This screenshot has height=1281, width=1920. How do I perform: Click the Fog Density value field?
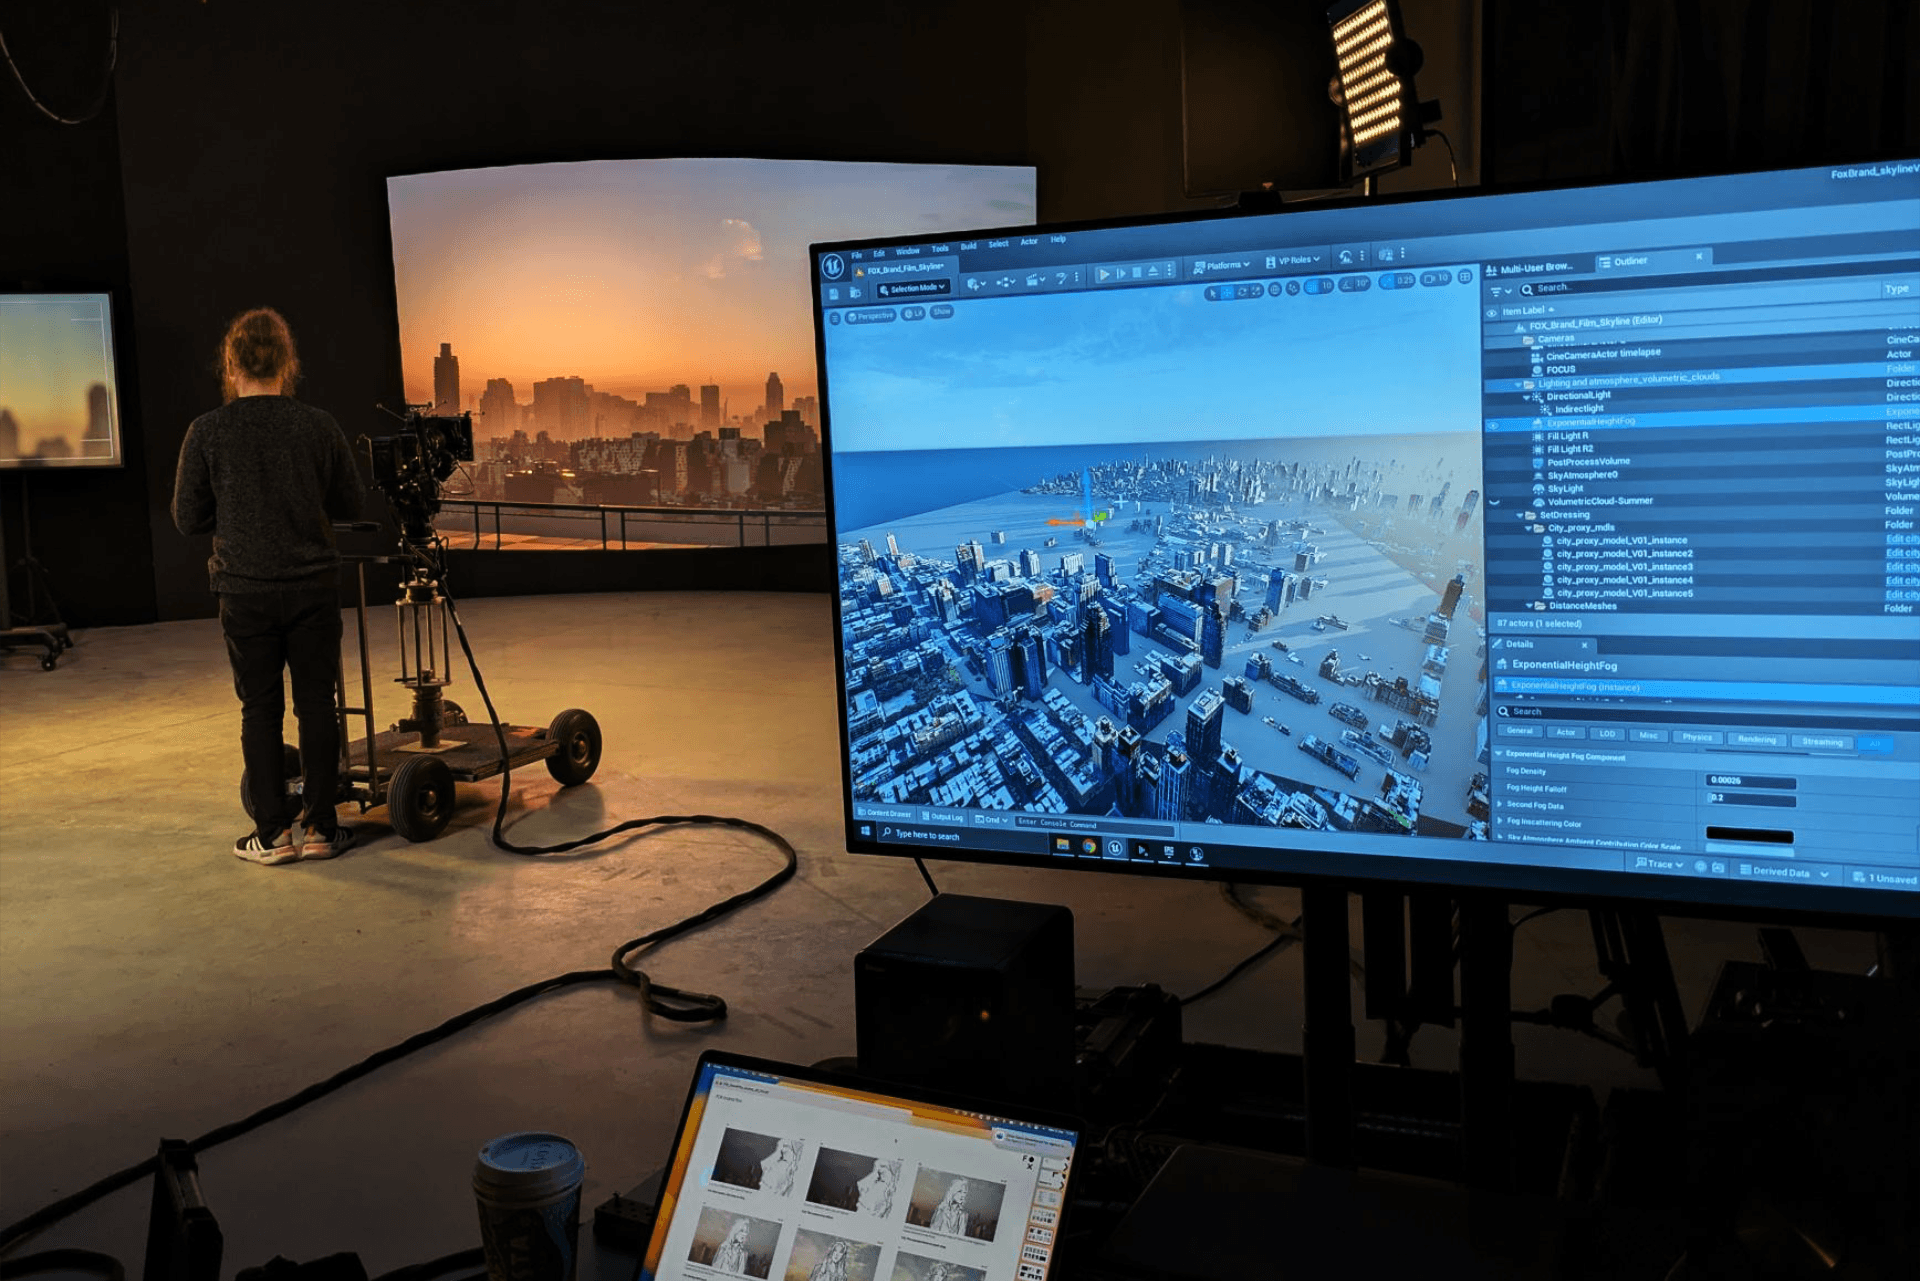(1749, 780)
